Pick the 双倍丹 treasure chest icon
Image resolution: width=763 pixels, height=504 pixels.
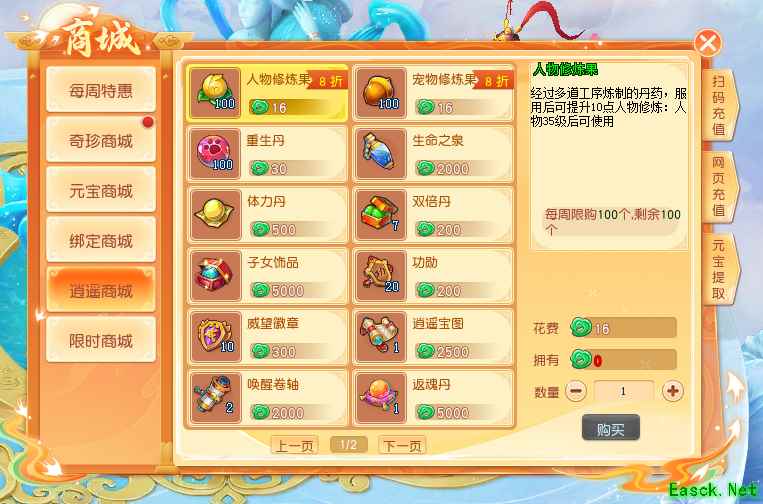pos(381,215)
